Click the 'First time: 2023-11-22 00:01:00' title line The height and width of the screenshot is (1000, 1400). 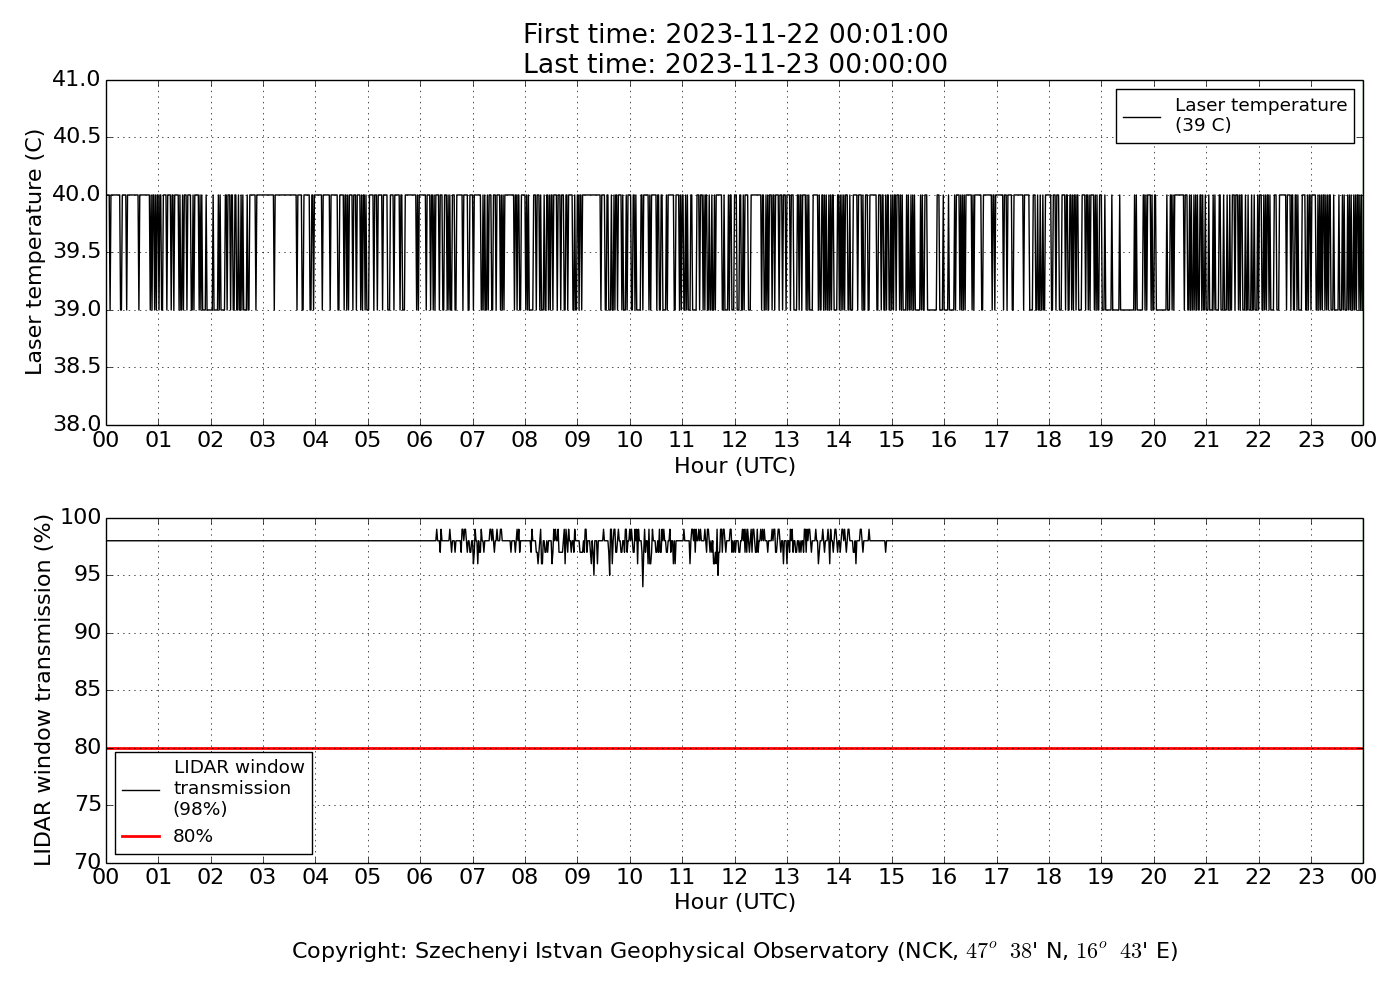(x=735, y=35)
